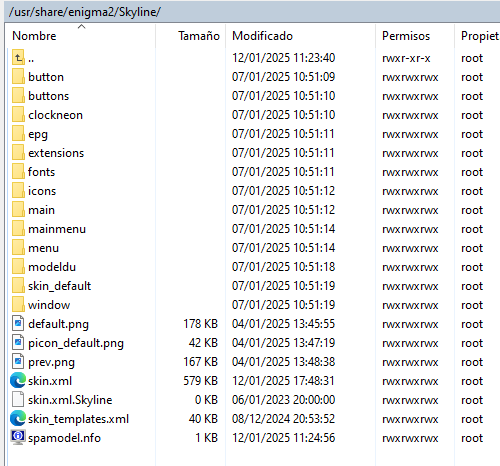The height and width of the screenshot is (466, 500).
Task: Select the fonts folder row
Action: [x=254, y=172]
